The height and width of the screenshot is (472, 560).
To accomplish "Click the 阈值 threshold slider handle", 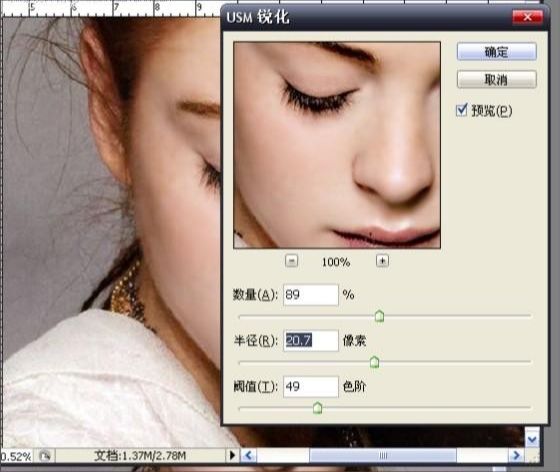I will click(317, 408).
